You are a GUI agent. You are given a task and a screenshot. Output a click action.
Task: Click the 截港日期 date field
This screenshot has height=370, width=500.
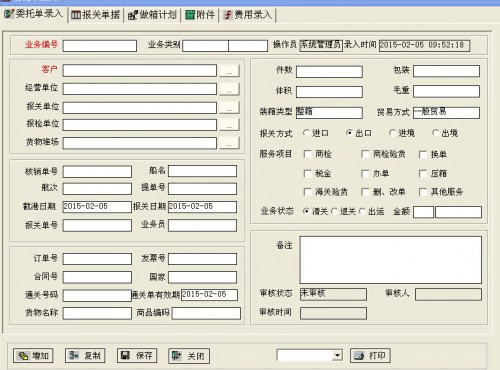coord(97,207)
